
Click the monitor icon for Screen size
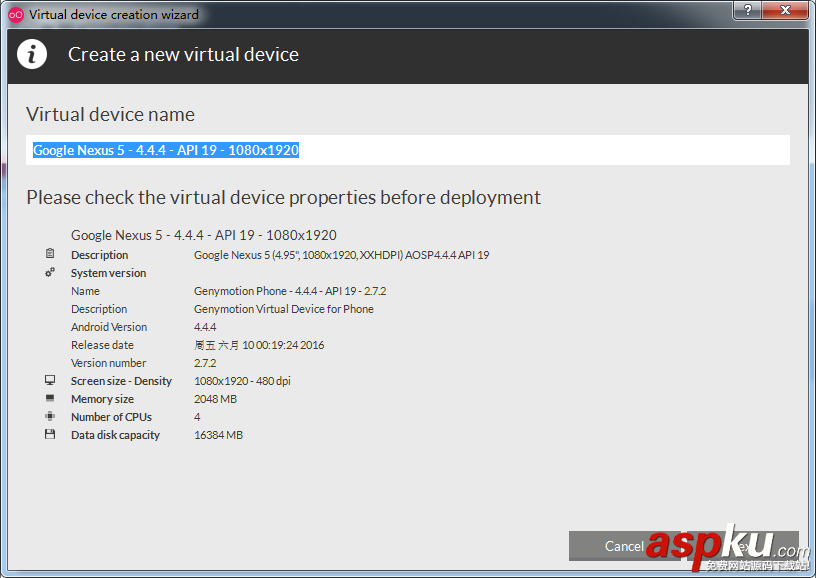click(x=50, y=381)
